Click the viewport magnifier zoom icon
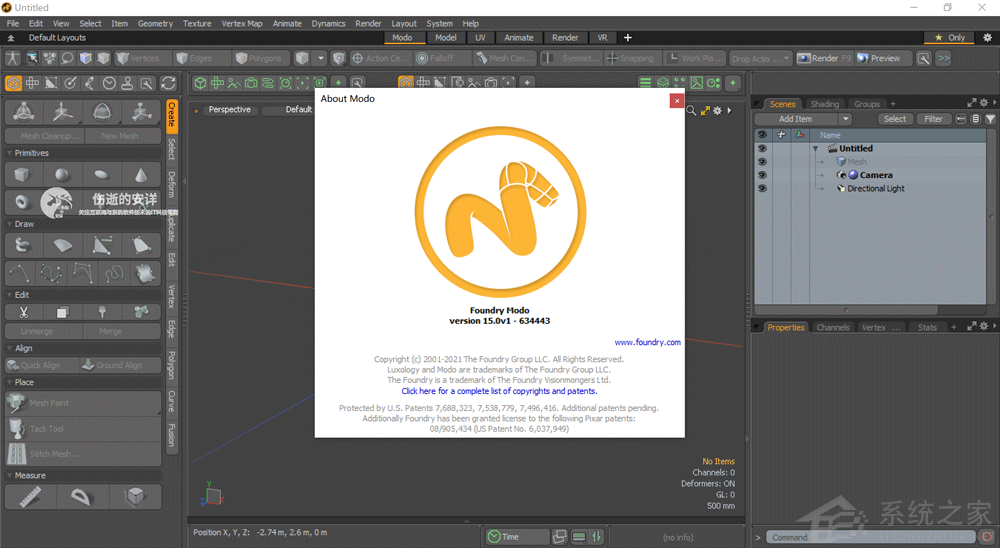Screen dimensions: 1000x548 pos(691,110)
